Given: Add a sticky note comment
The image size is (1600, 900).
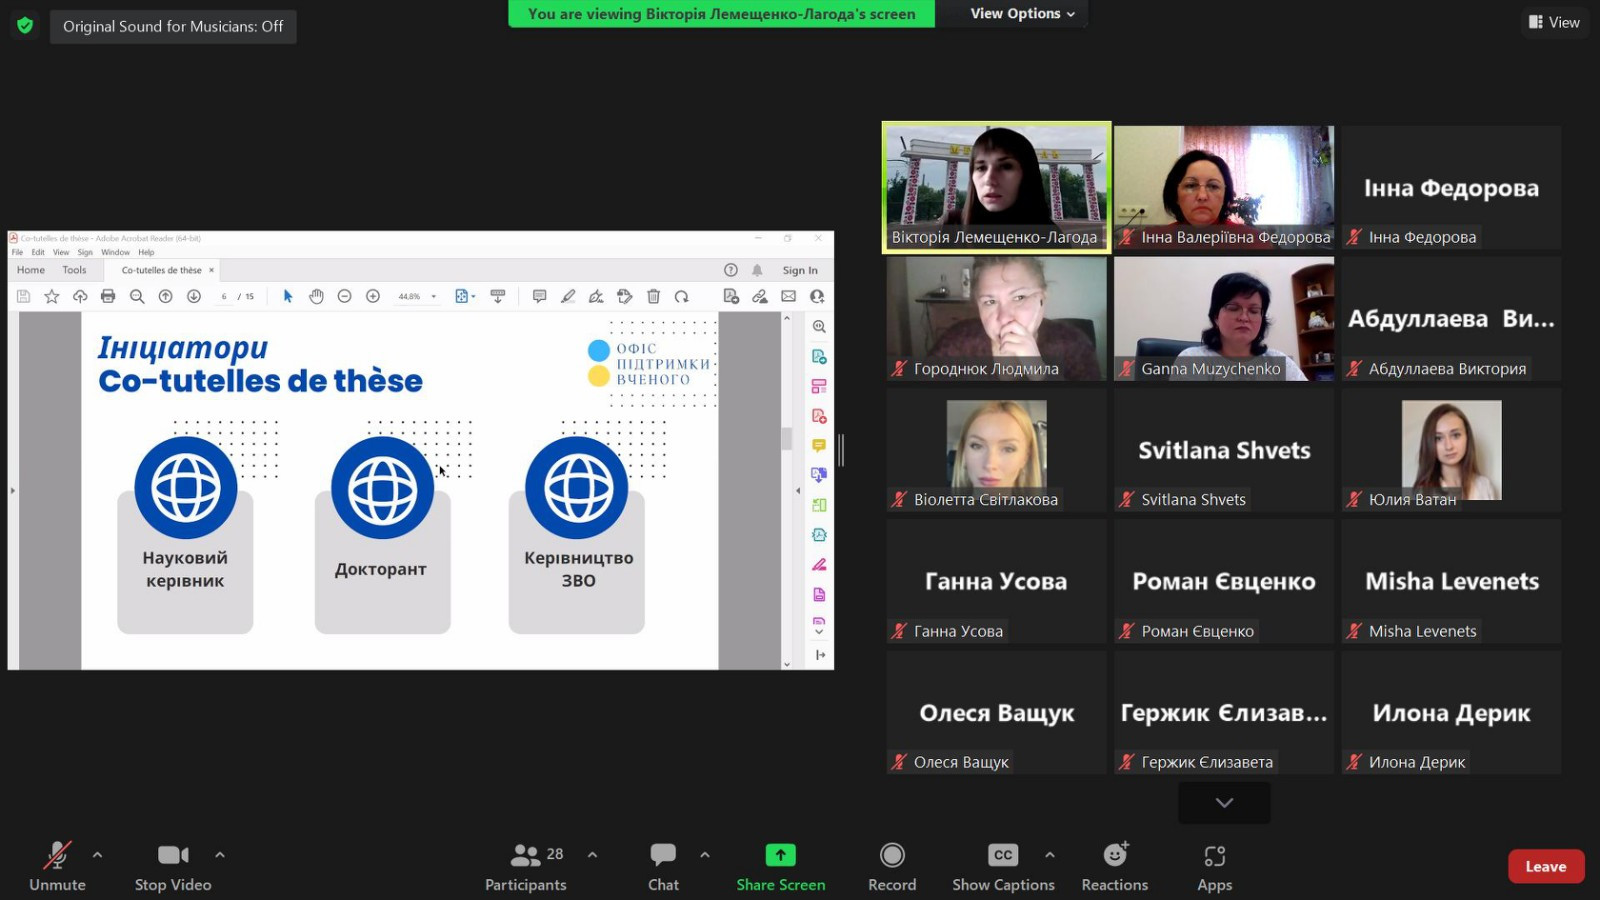Looking at the screenshot, I should [539, 296].
